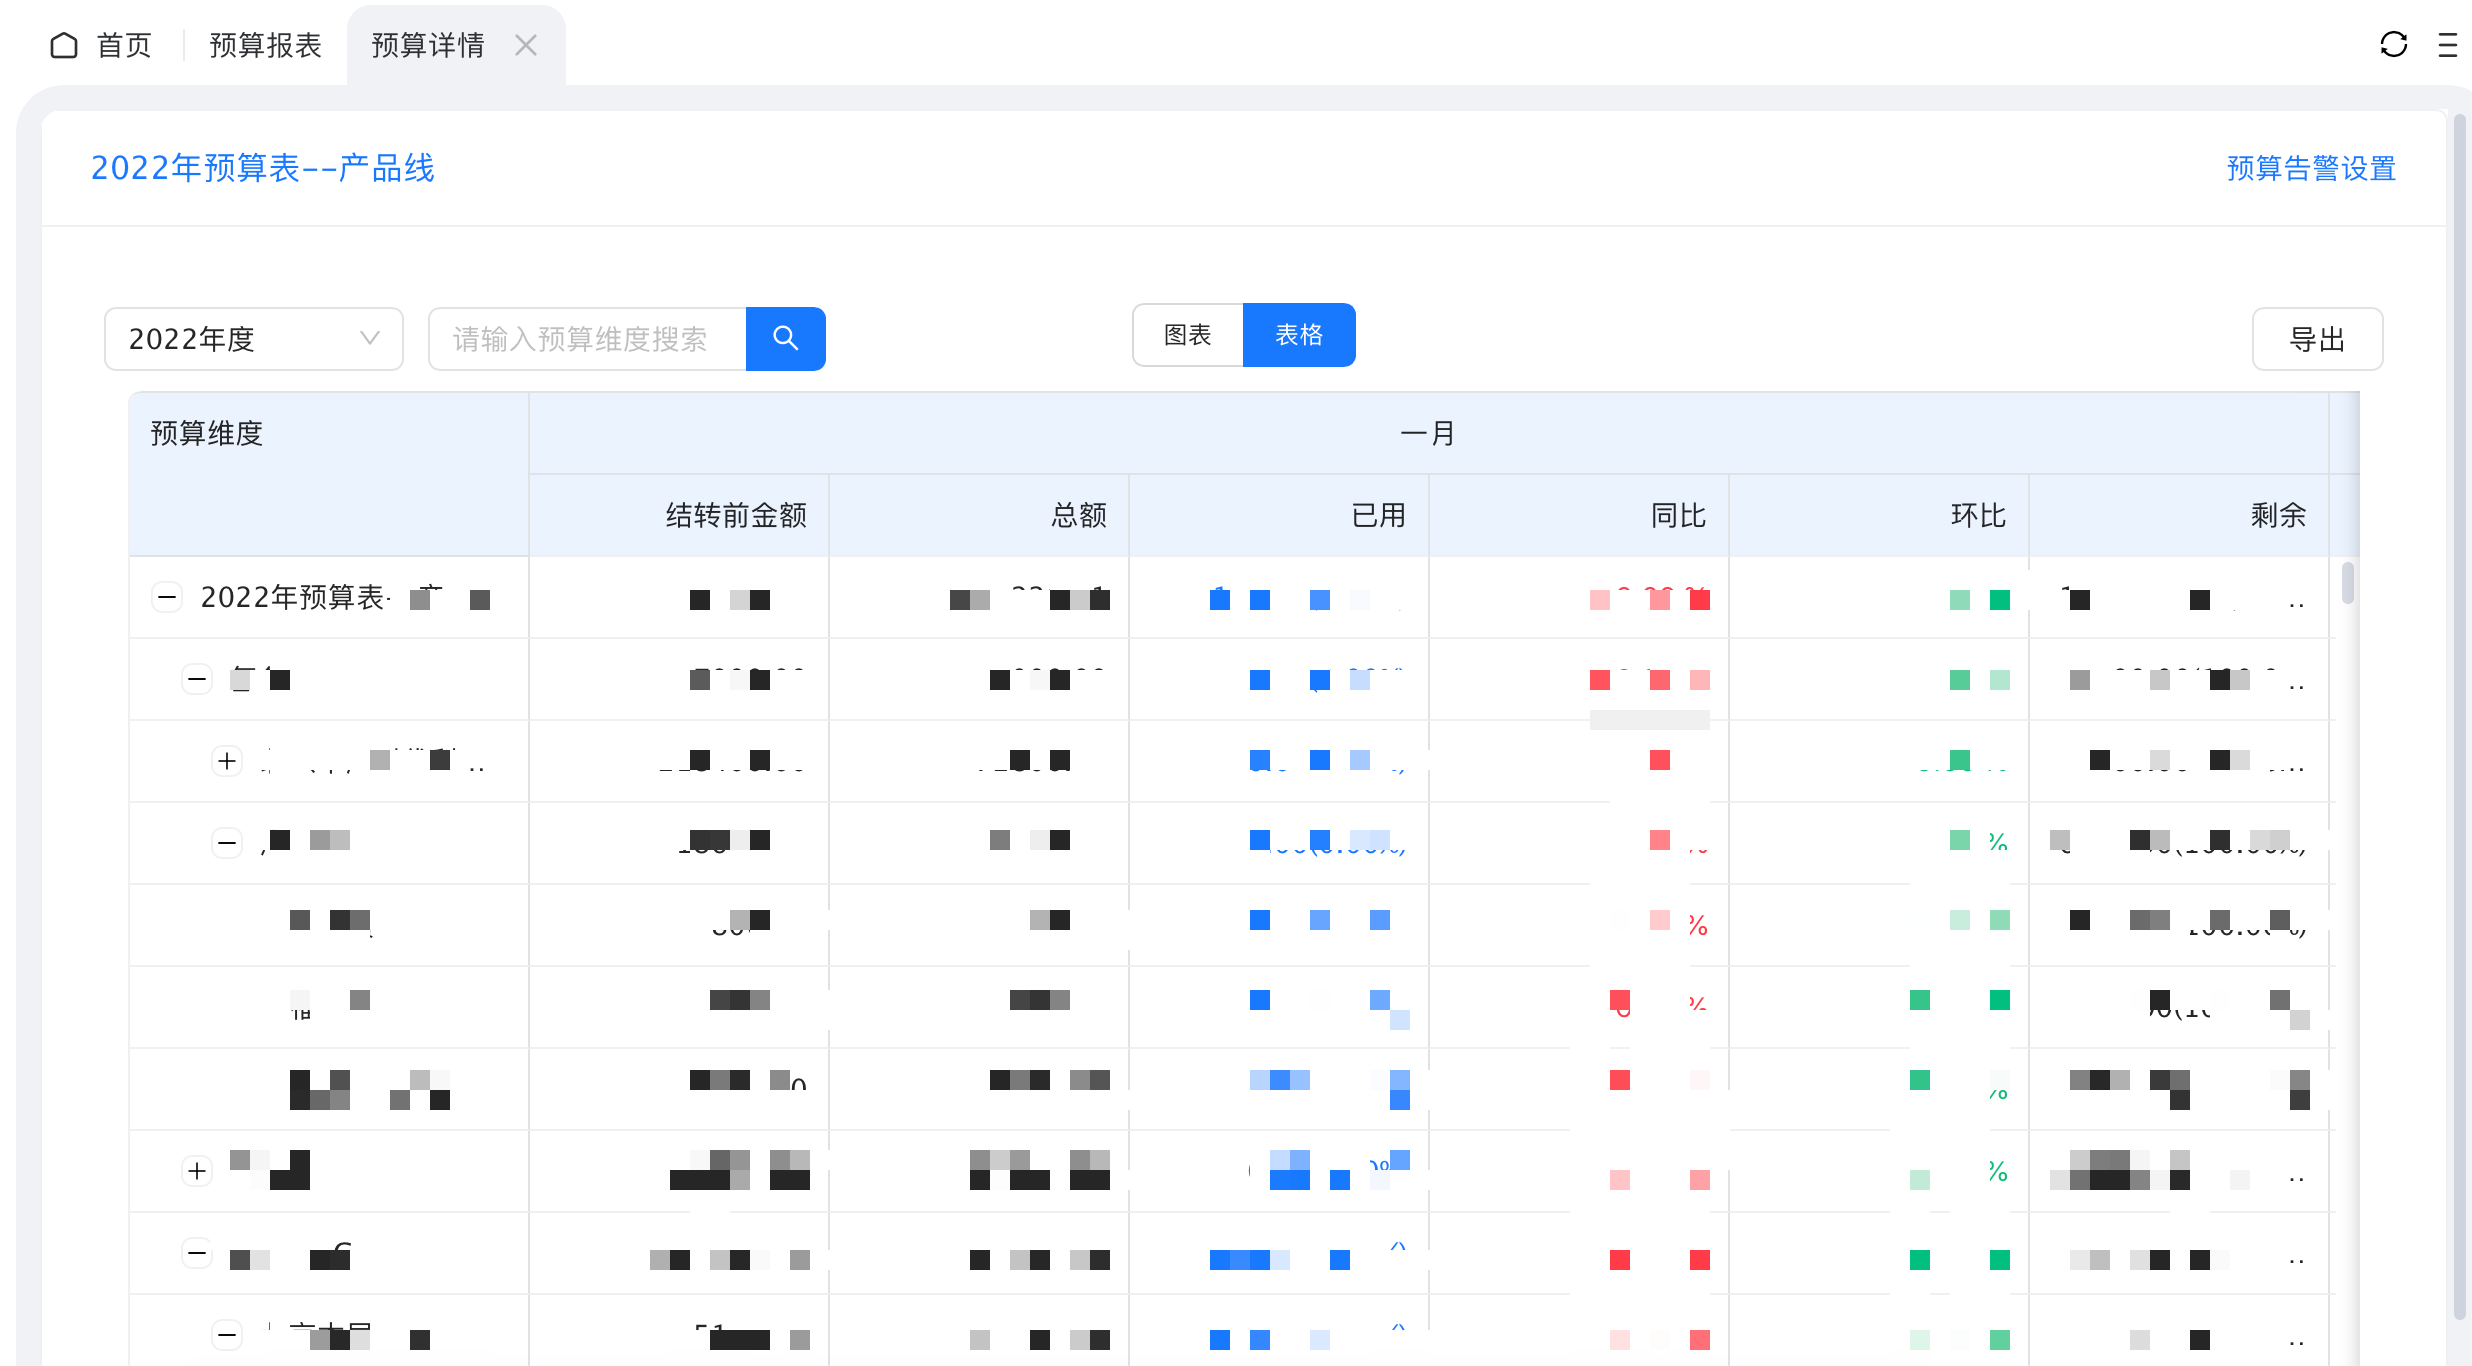Open the hamburger menu icon
This screenshot has height=1366, width=2472.
[2447, 45]
